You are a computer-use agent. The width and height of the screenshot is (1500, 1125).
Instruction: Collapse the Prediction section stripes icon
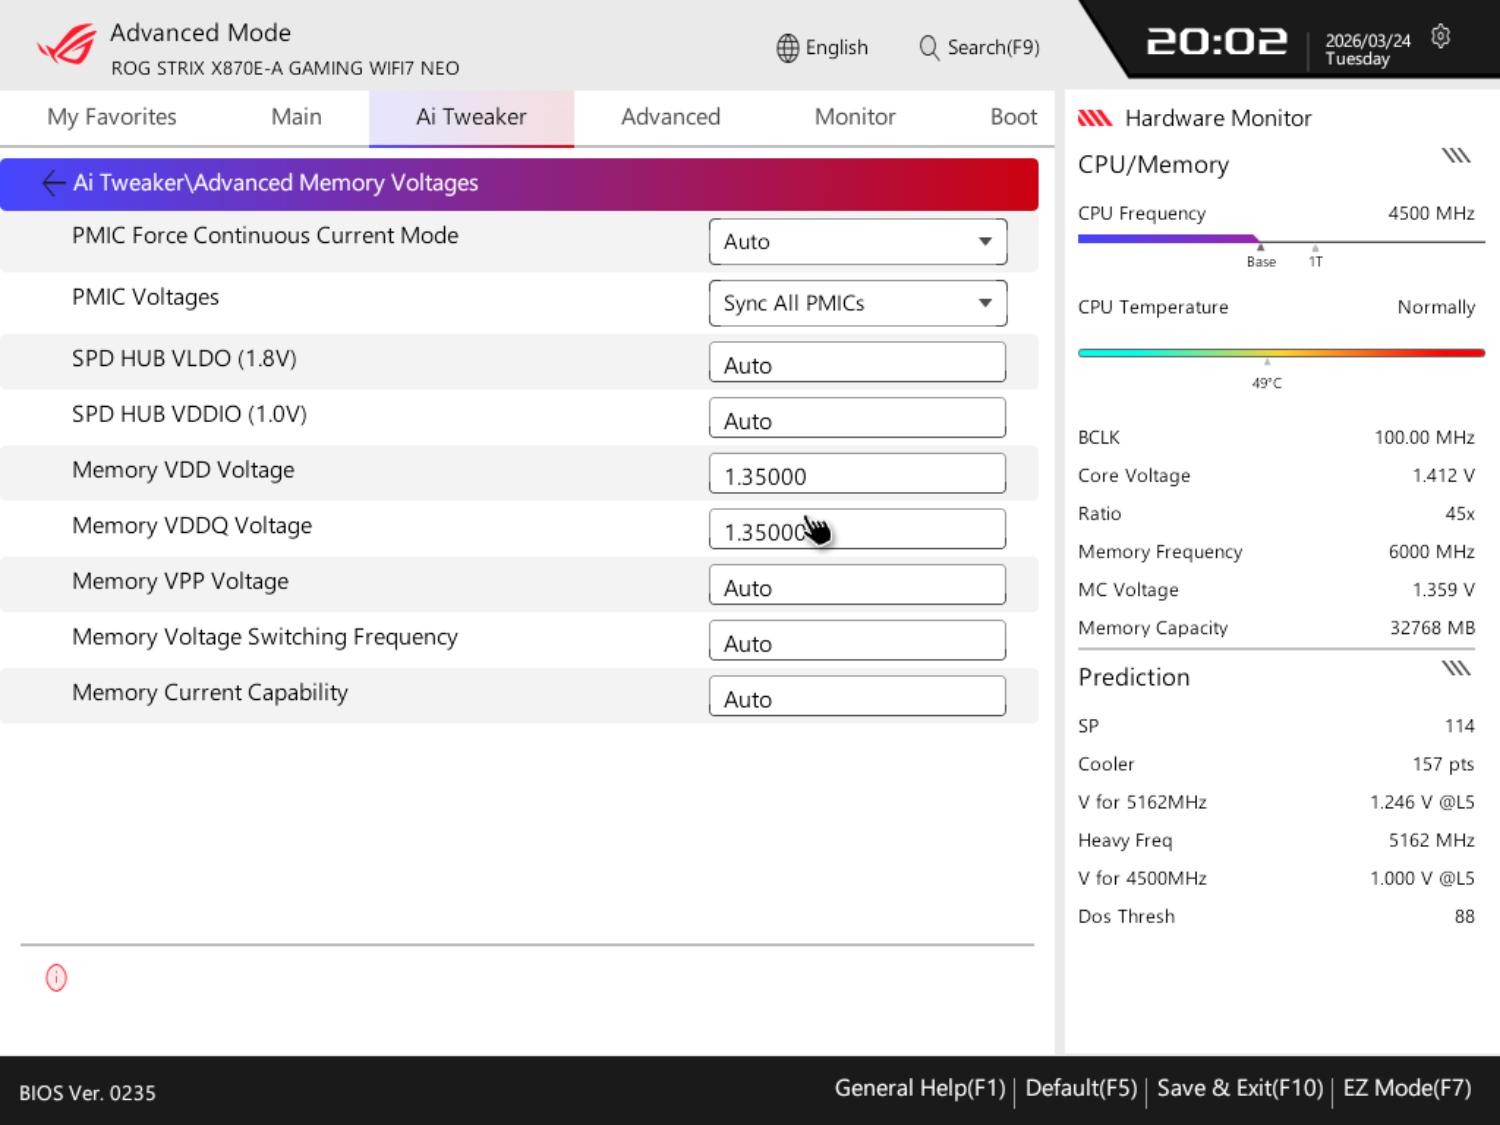[1456, 669]
